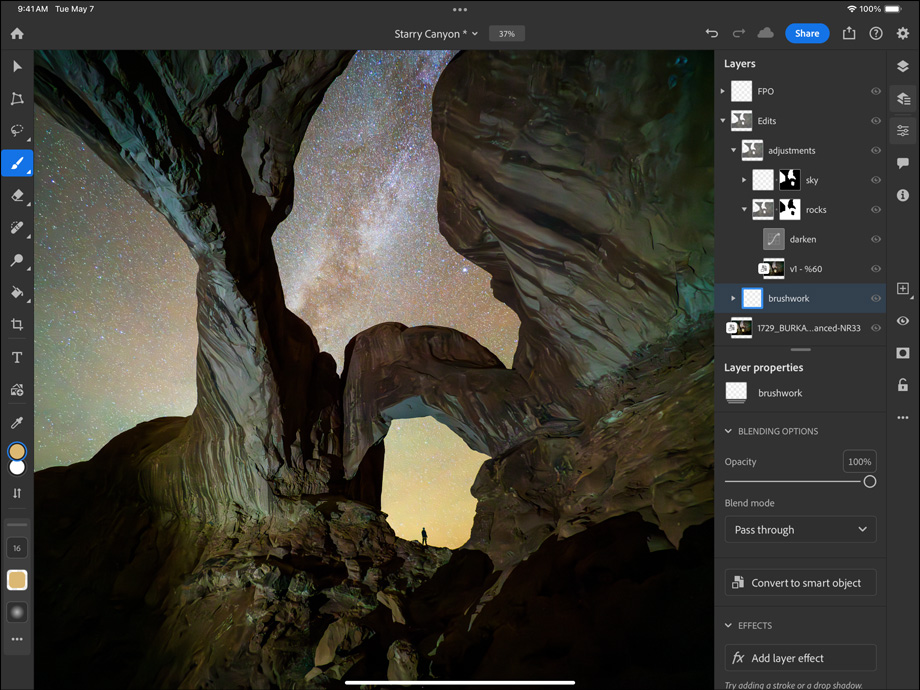
Task: Collapse the adjustments layer group
Action: pyautogui.click(x=734, y=150)
